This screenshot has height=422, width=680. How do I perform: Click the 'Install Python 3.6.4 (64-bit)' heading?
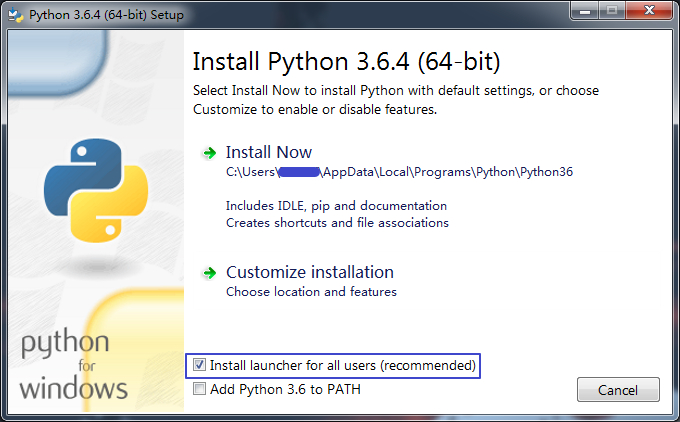pos(347,62)
